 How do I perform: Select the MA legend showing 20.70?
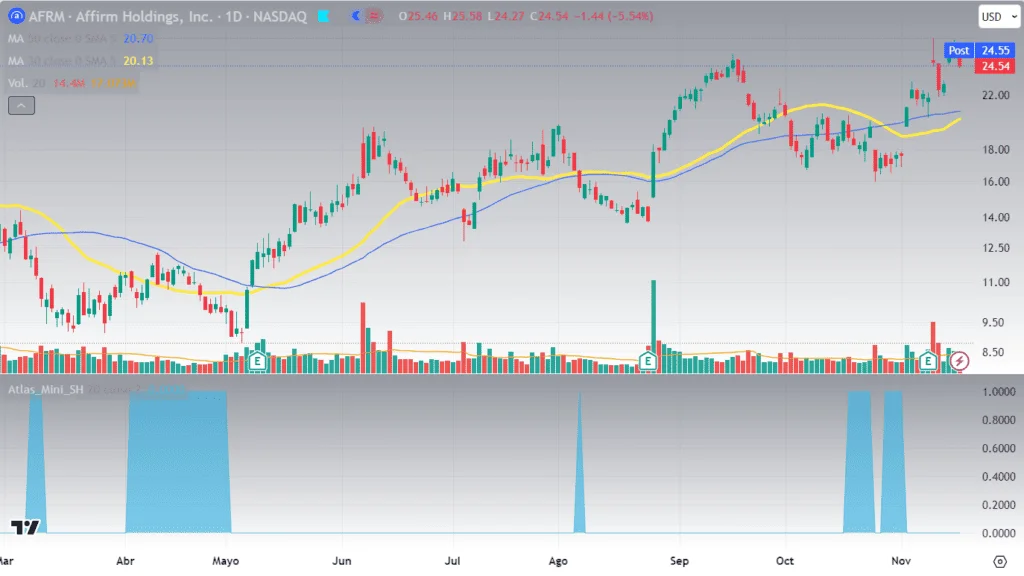pyautogui.click(x=80, y=39)
